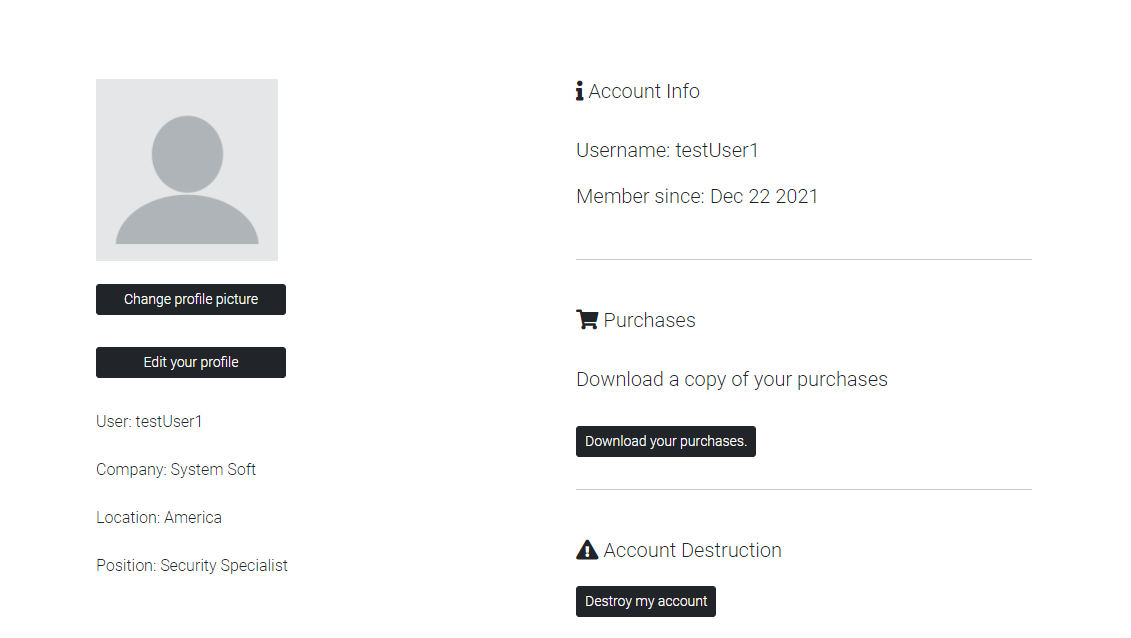The height and width of the screenshot is (638, 1131).
Task: Download your purchases via the button
Action: pyautogui.click(x=666, y=441)
